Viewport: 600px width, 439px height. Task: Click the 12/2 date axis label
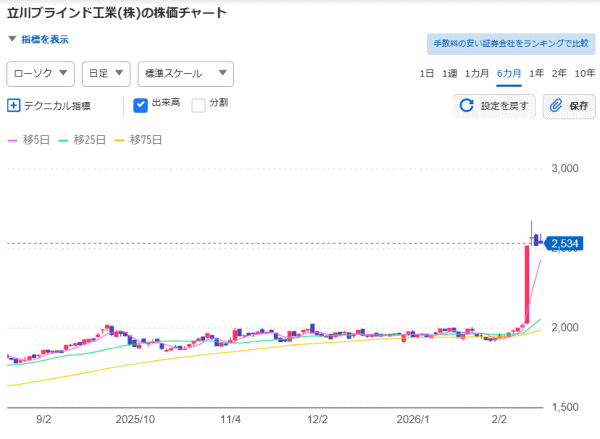tap(318, 419)
